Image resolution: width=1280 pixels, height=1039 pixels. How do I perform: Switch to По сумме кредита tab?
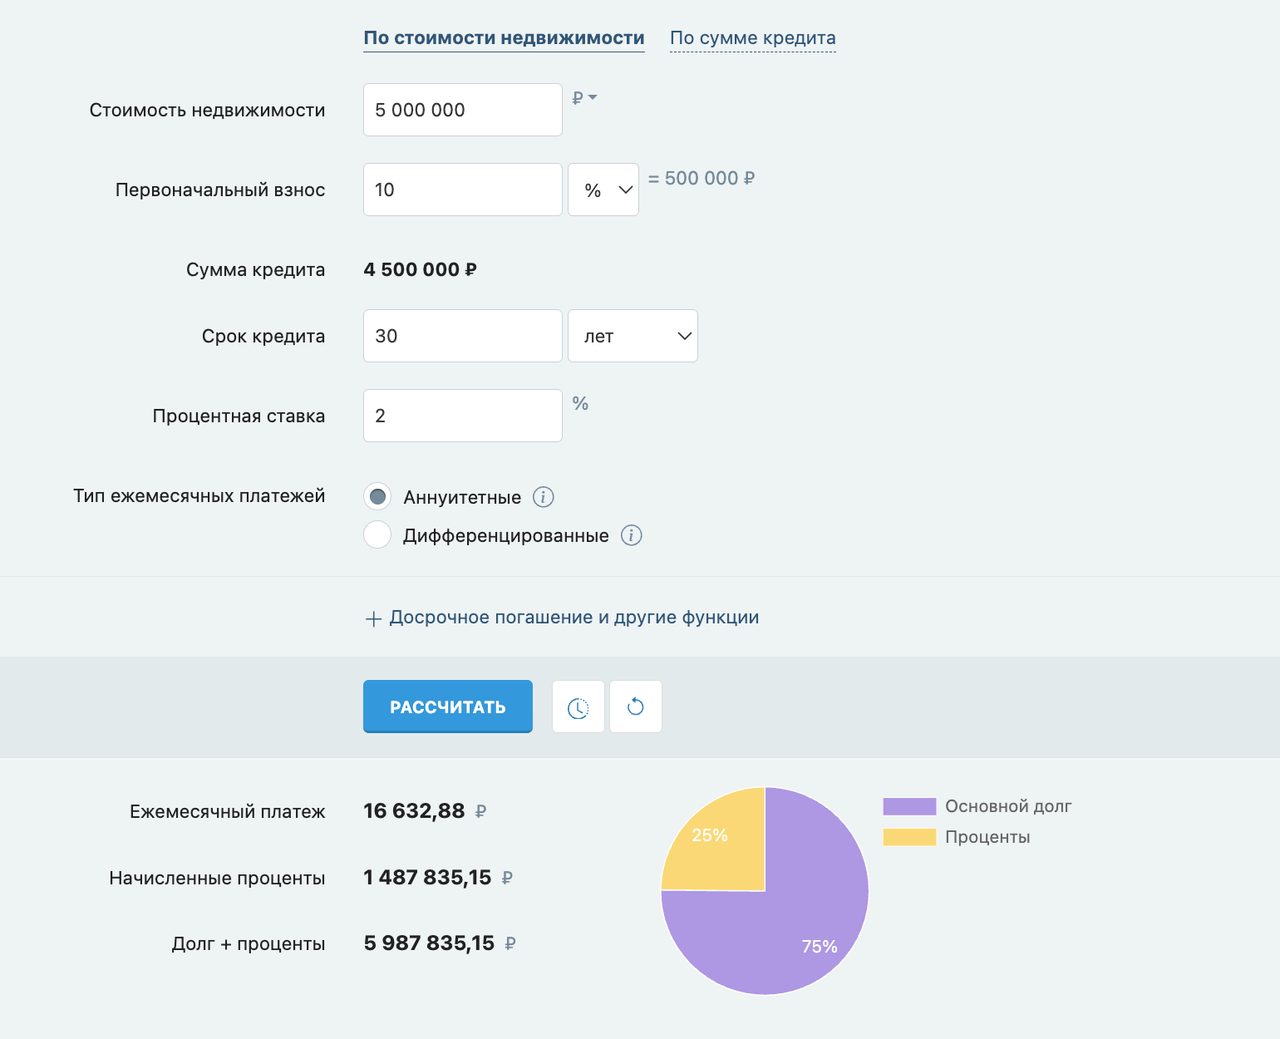[752, 38]
